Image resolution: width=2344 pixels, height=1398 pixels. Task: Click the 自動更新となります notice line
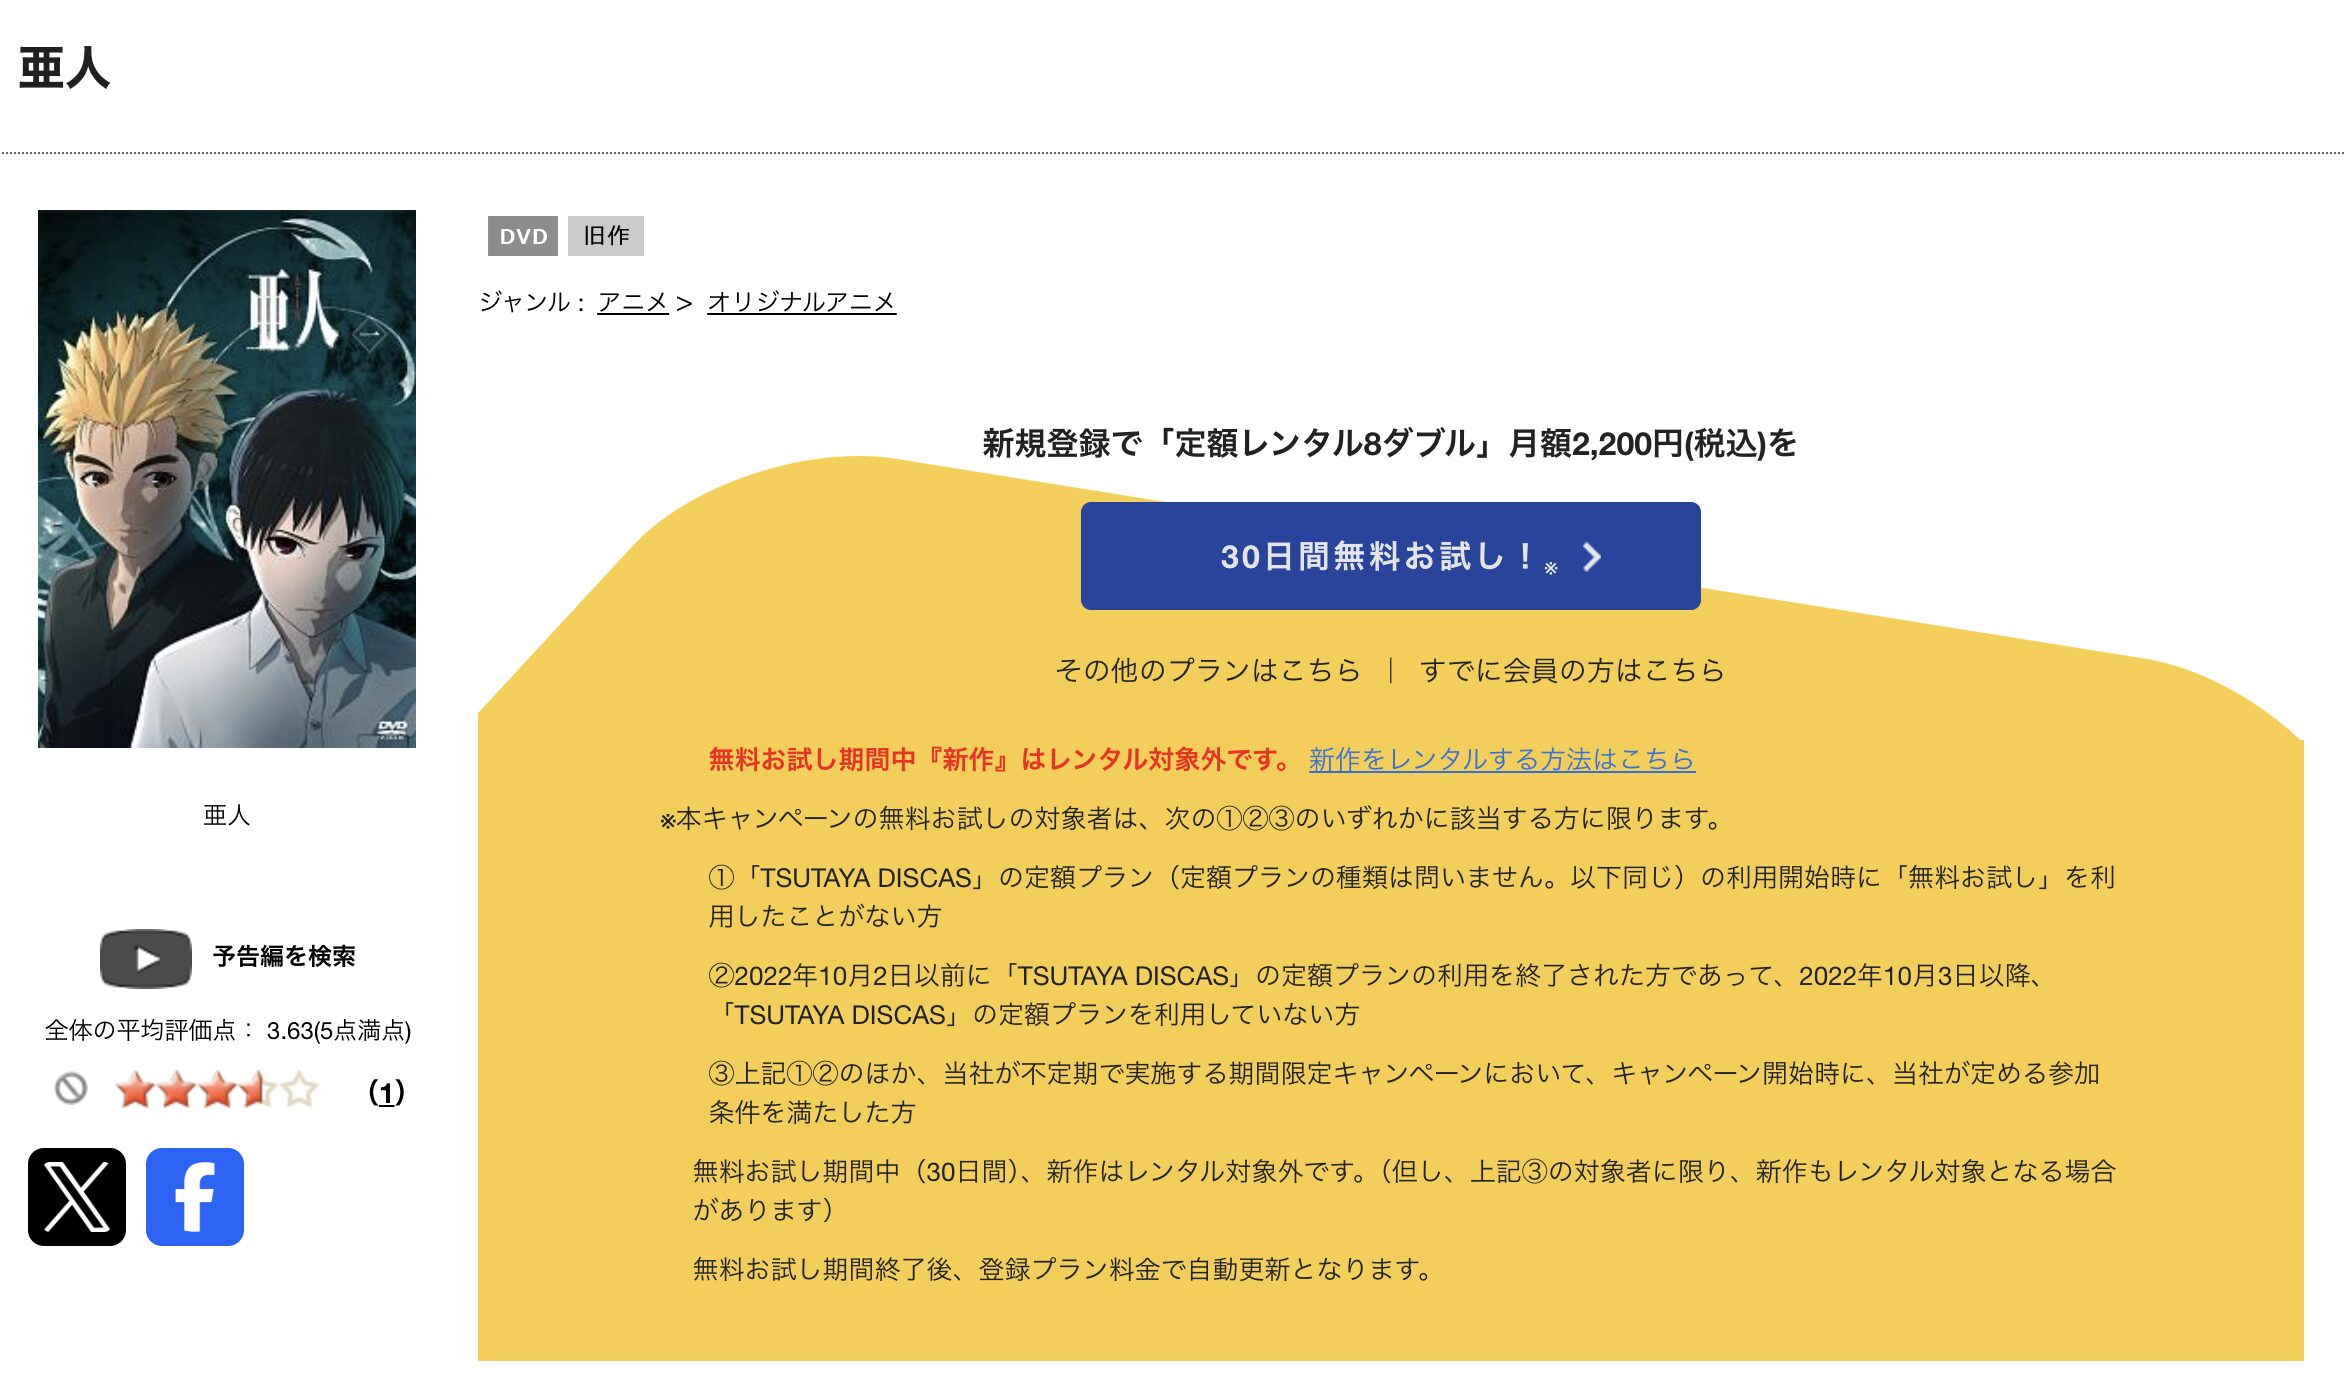coord(1063,1270)
